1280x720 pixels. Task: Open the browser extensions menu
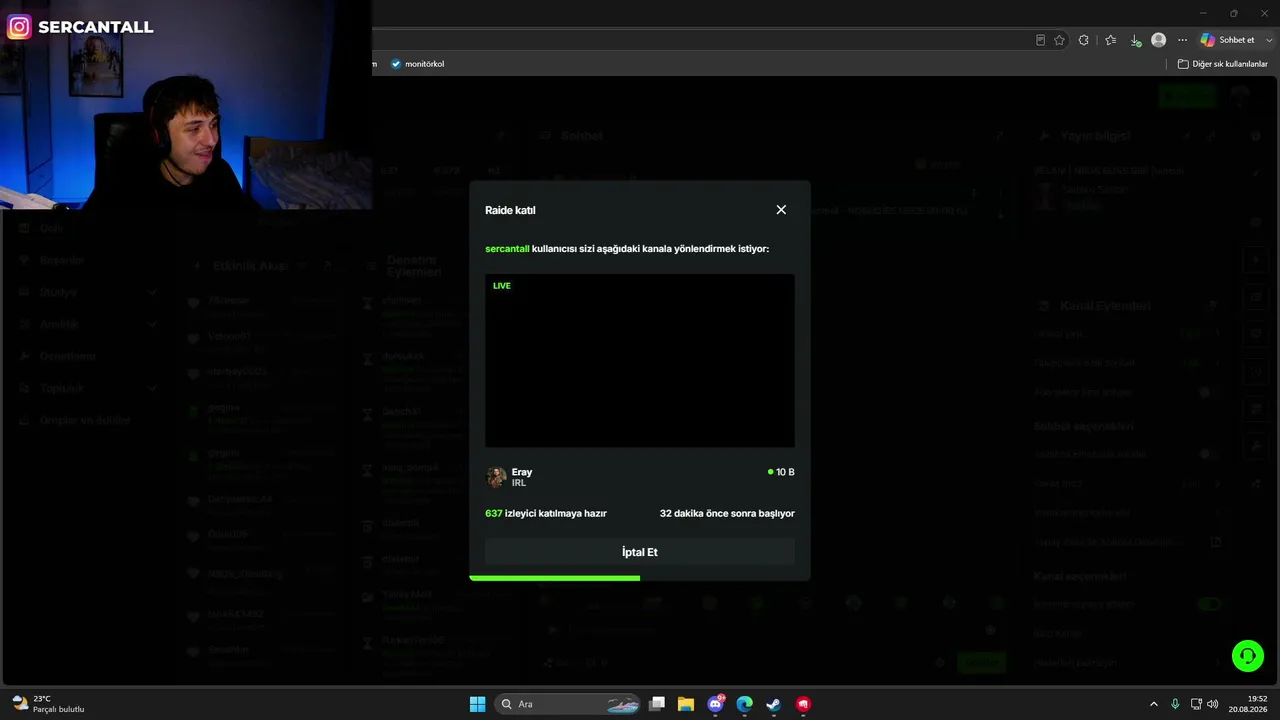(1083, 40)
